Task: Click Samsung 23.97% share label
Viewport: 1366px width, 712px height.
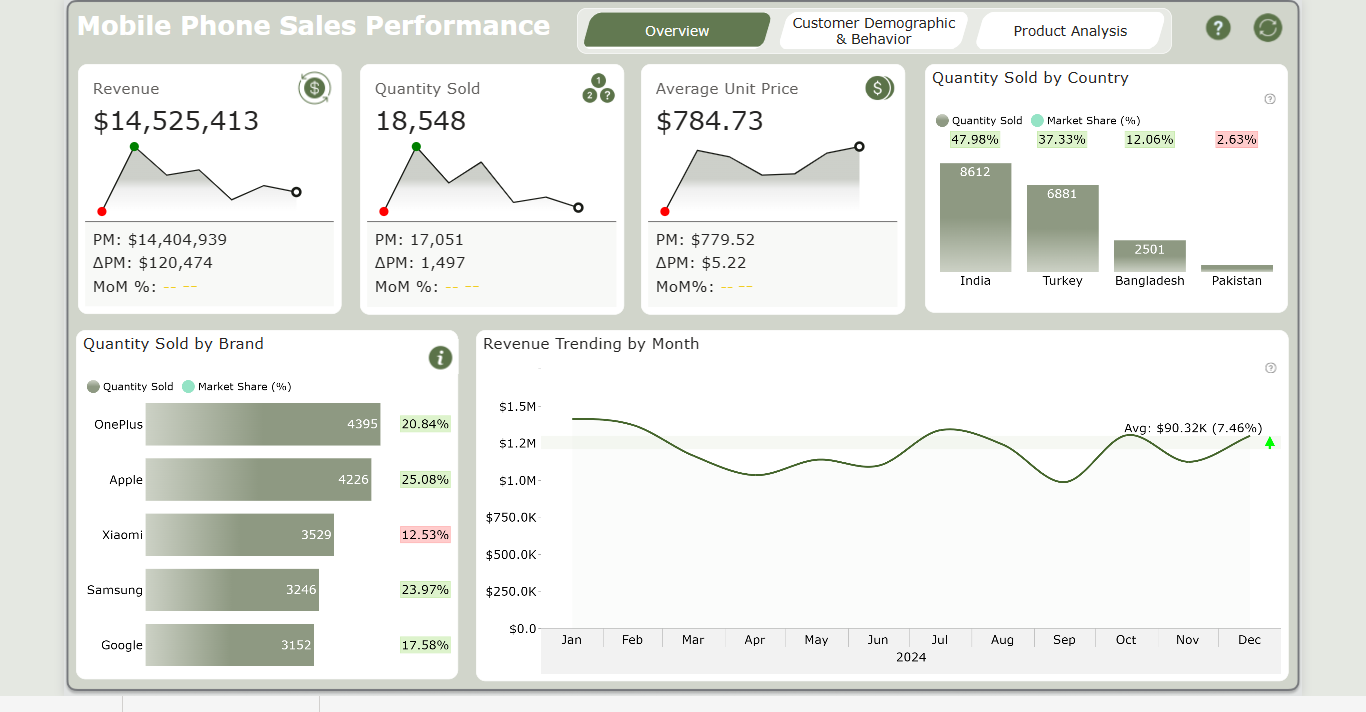Action: (425, 590)
